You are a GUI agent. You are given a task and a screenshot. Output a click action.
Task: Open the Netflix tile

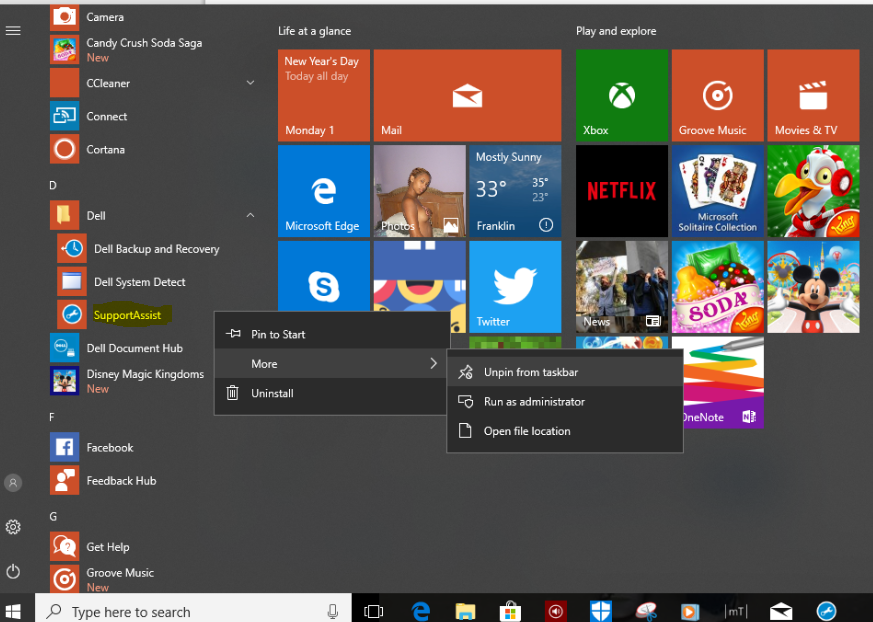(621, 191)
